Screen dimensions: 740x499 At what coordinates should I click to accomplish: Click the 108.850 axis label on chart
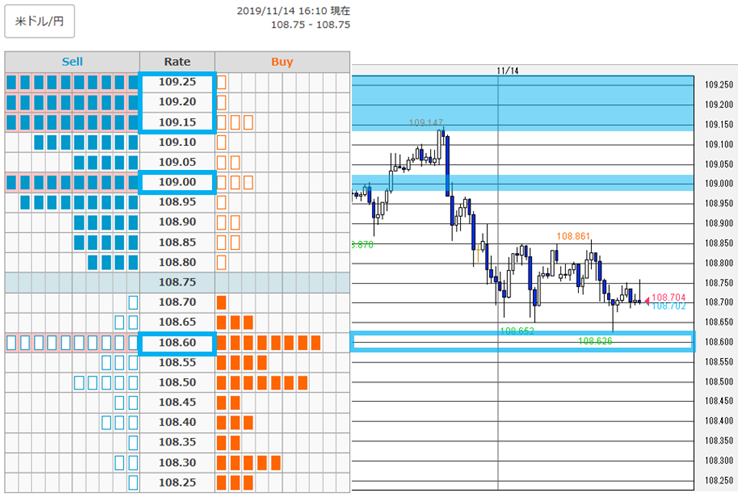tap(719, 243)
